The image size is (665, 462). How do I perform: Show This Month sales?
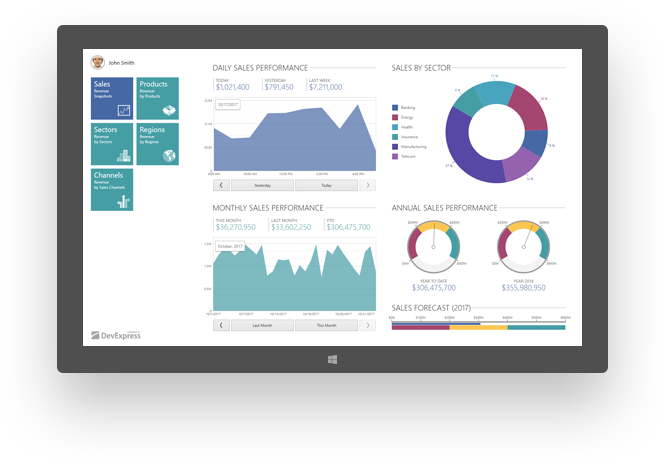pyautogui.click(x=326, y=325)
